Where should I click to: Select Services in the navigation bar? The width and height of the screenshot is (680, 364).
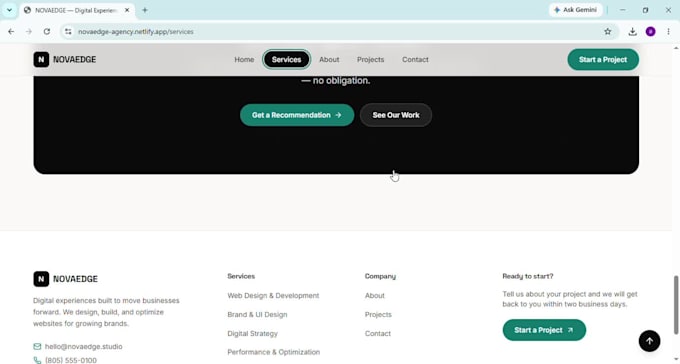point(286,59)
